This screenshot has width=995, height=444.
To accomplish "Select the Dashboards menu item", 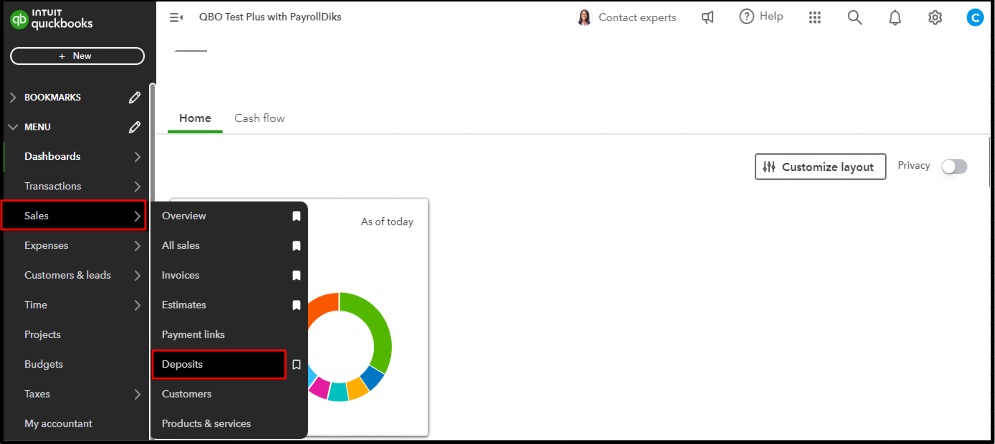I will click(52, 157).
